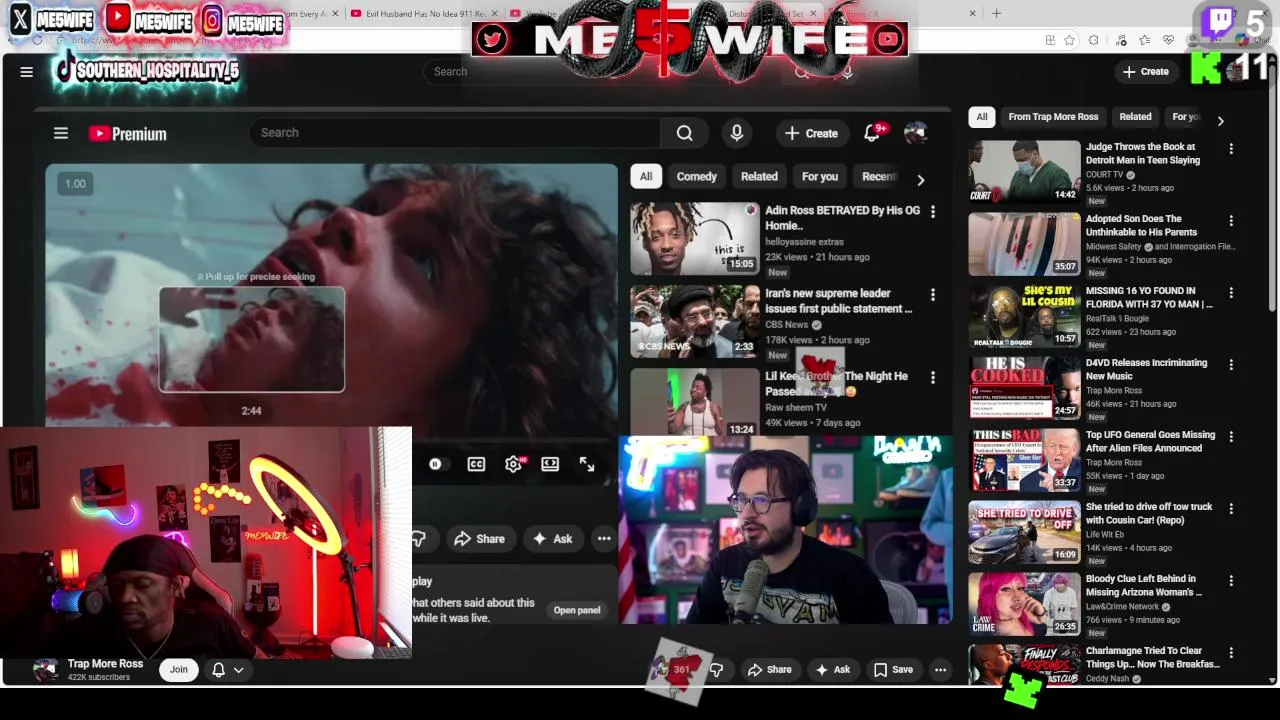The image size is (1280, 720).
Task: Click the inner YouTube window's search input field
Action: click(455, 133)
